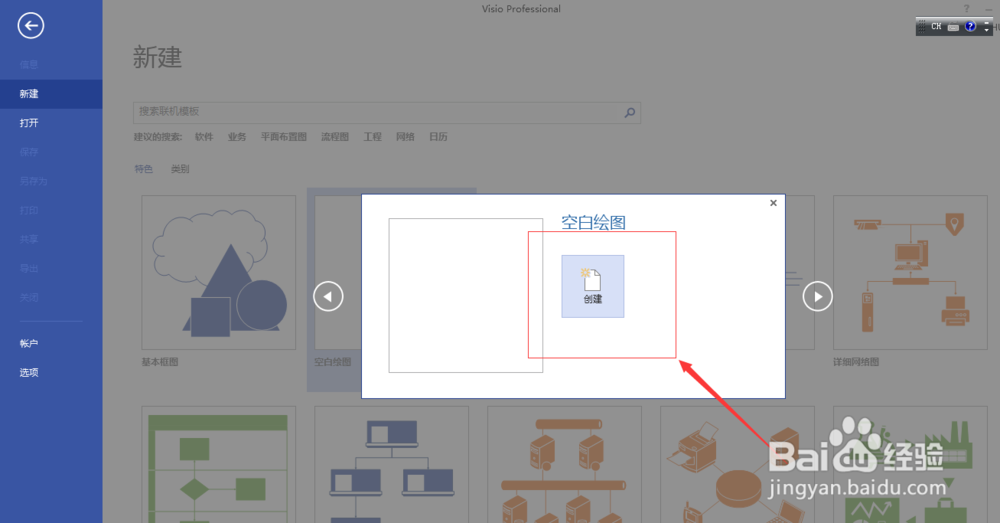
Task: Click the 空白绘图 dialog title
Action: point(593,223)
